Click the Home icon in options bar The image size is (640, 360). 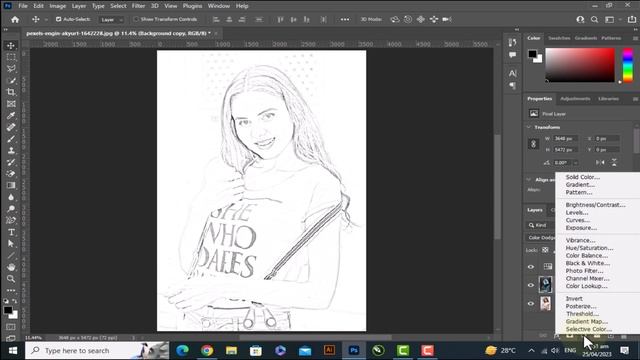[x=15, y=19]
